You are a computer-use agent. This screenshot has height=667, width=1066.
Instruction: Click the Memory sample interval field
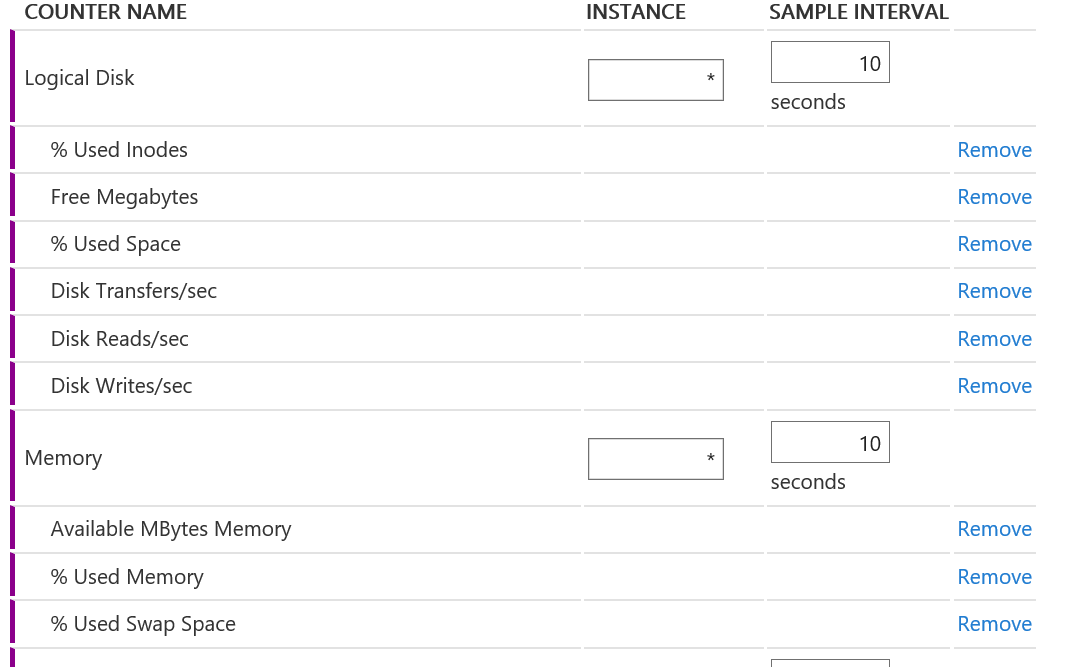[x=830, y=443]
